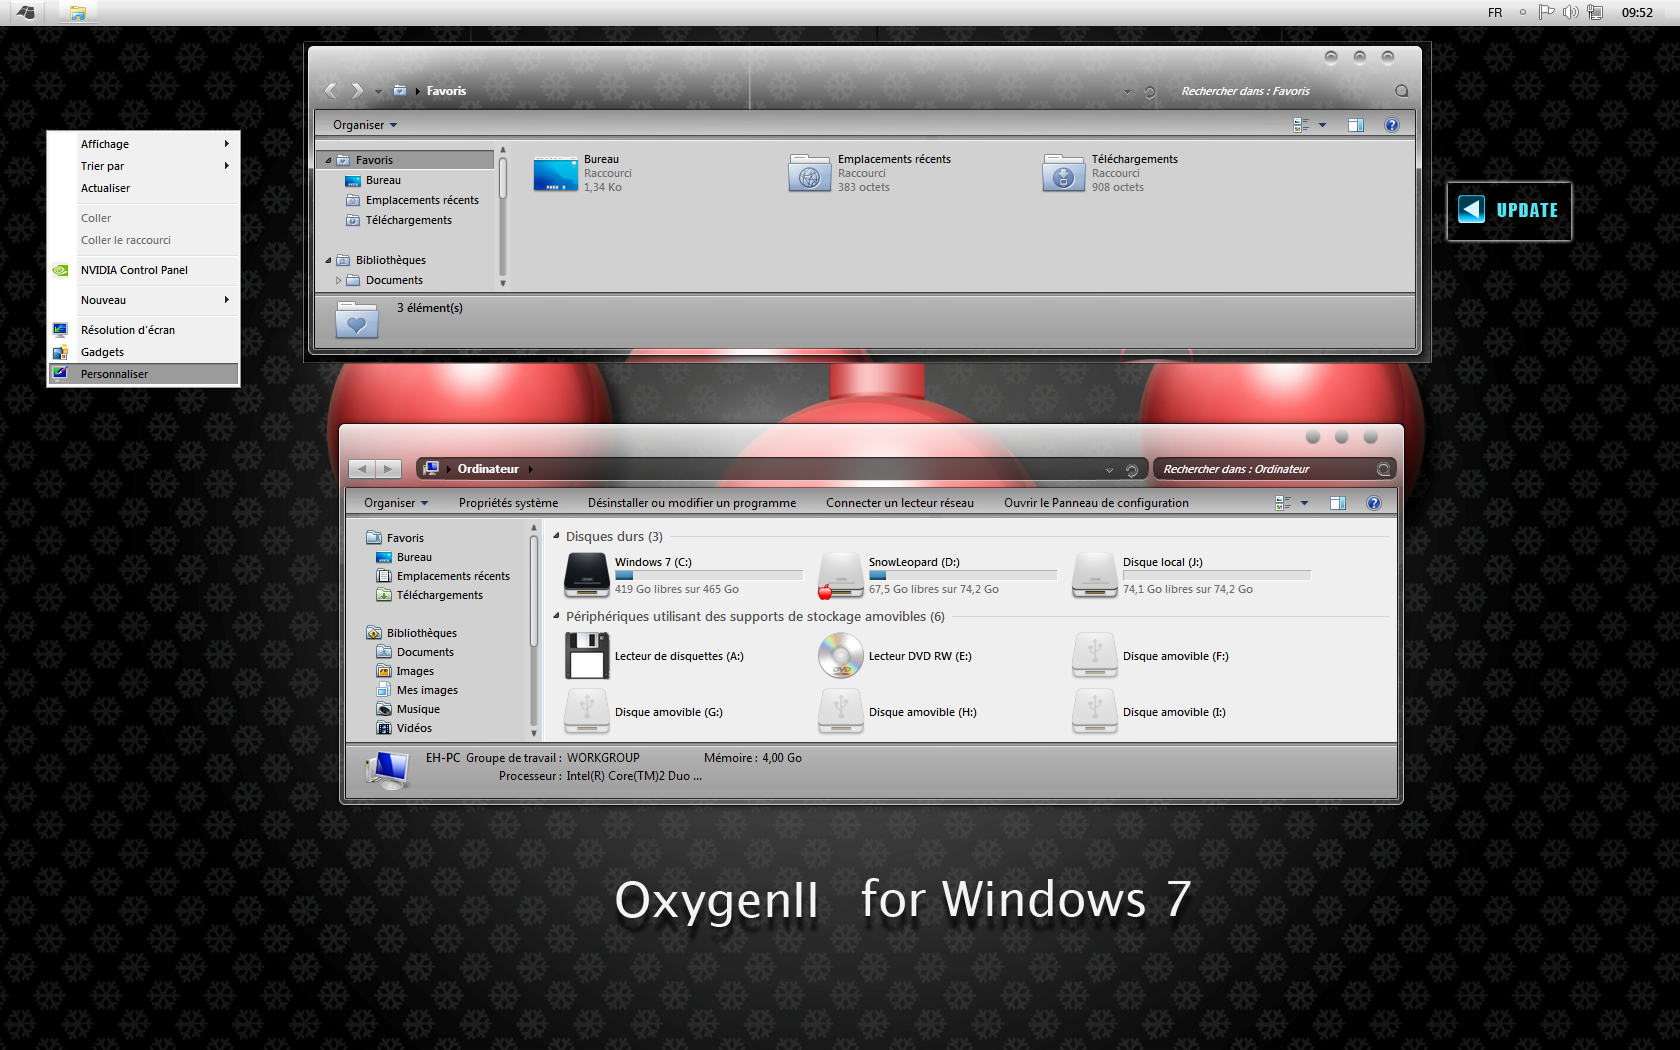Click the forward button in Ordinateur window
Screen dimensions: 1680x1050
click(x=388, y=469)
